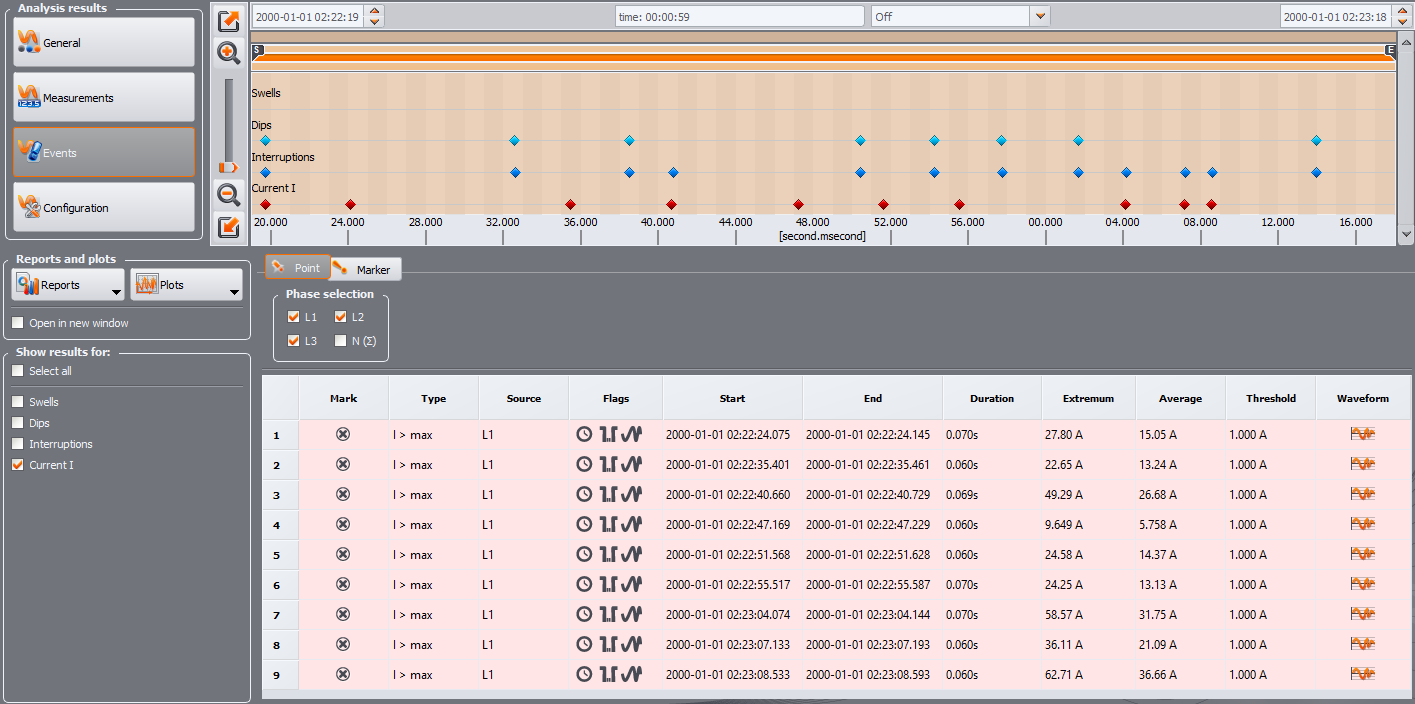Open the General analysis results

(x=104, y=43)
